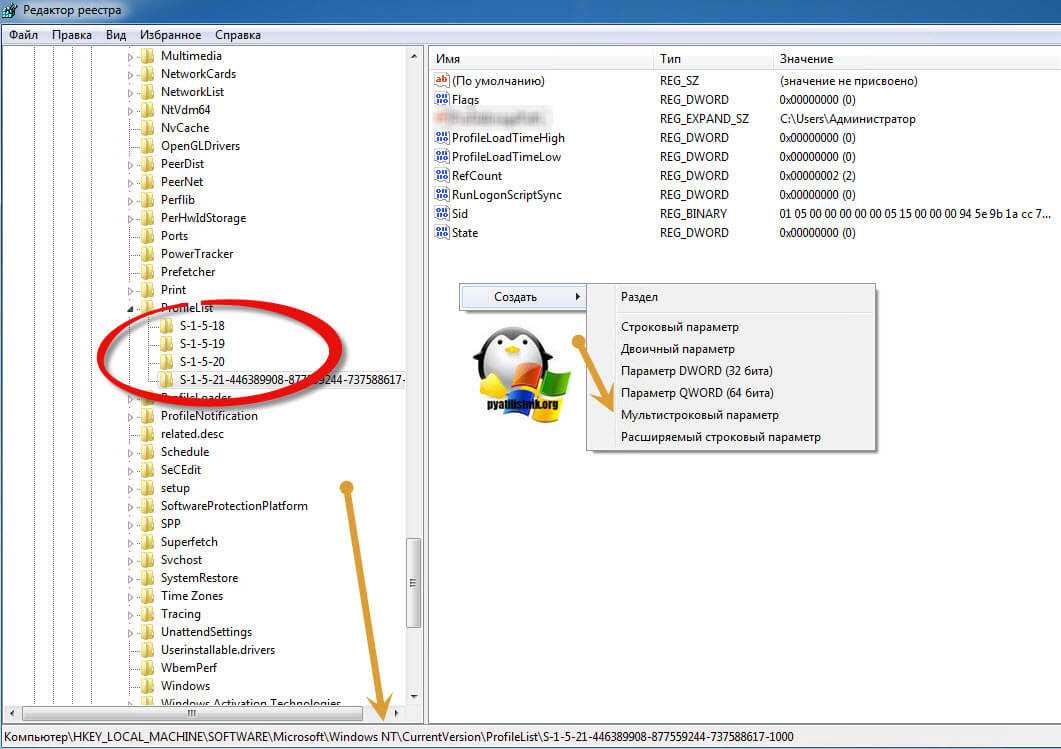Collapse the ProfileList tree node
Screen dimensions: 1061x749
click(x=130, y=308)
